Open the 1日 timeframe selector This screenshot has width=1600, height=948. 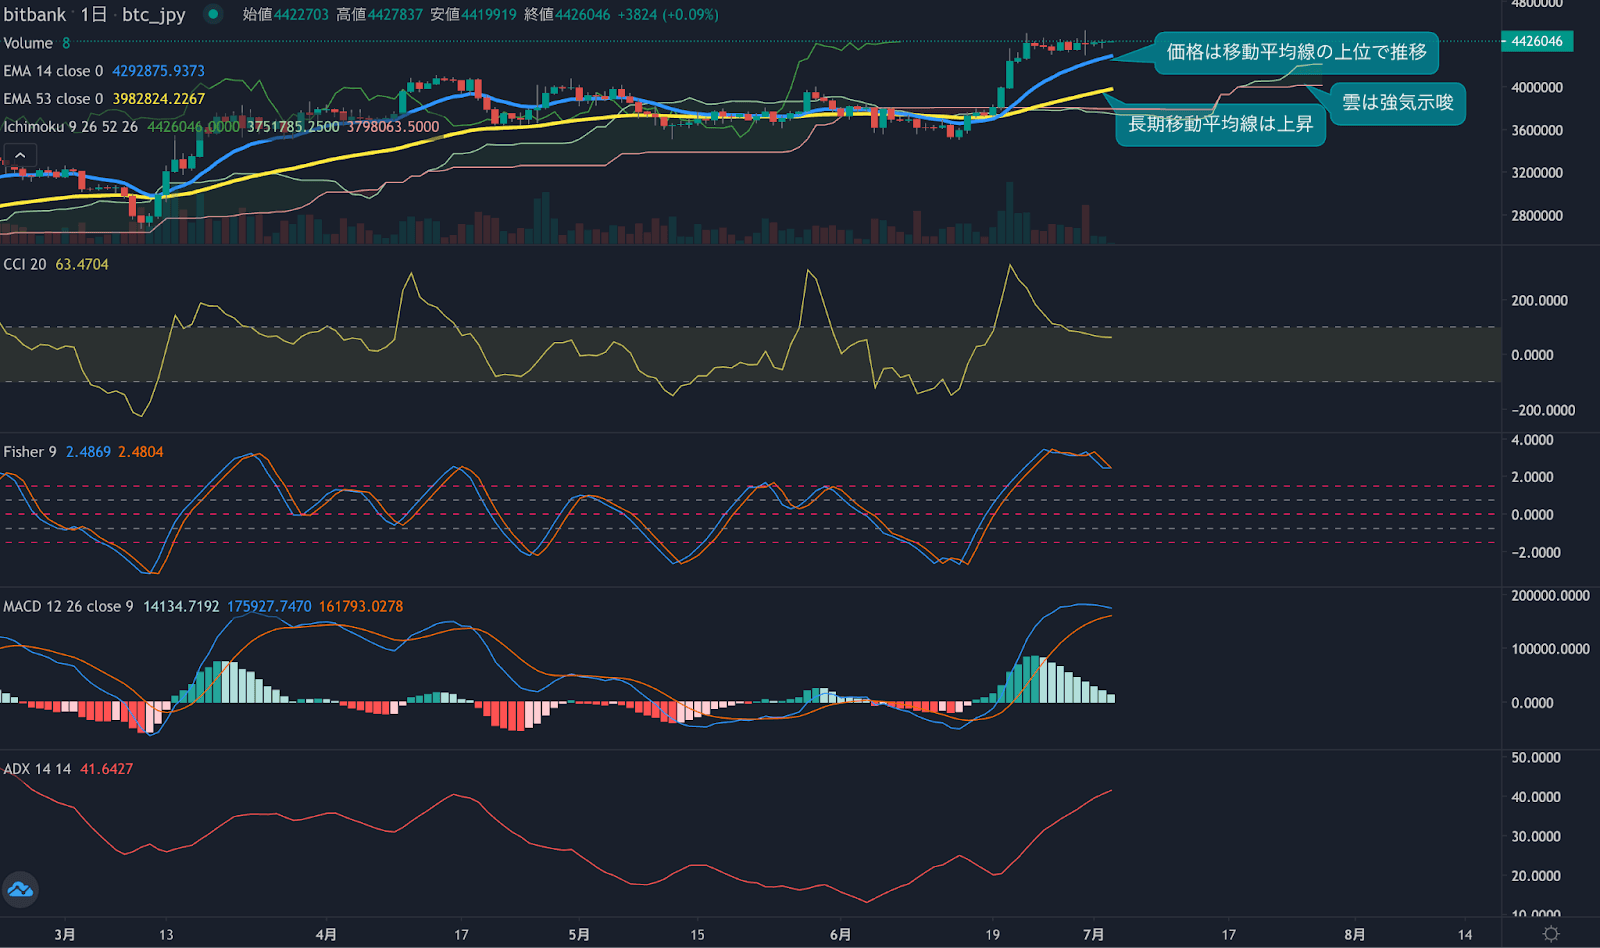tap(94, 14)
